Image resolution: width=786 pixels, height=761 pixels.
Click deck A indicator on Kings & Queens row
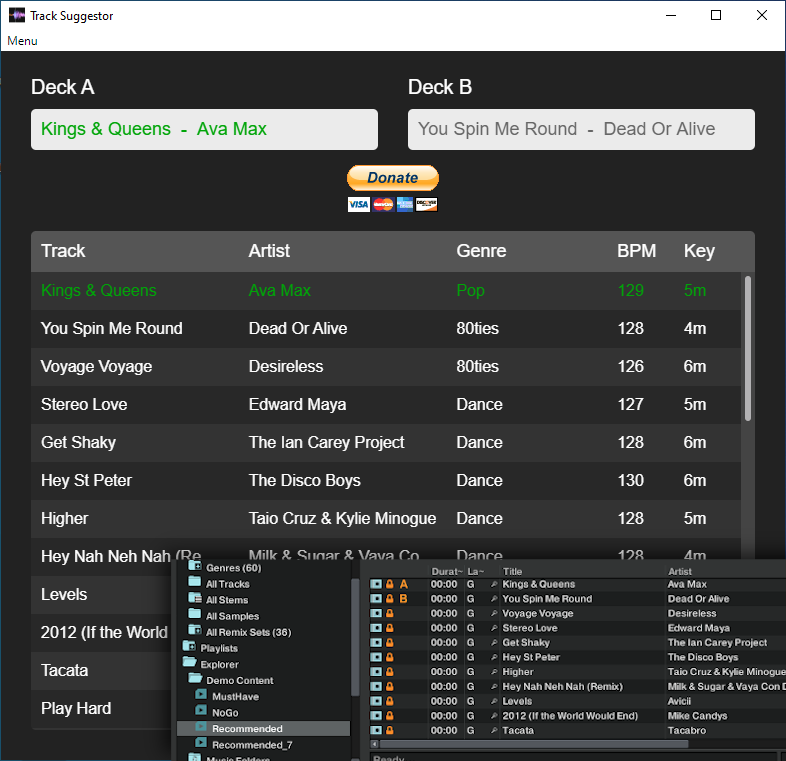coord(404,584)
